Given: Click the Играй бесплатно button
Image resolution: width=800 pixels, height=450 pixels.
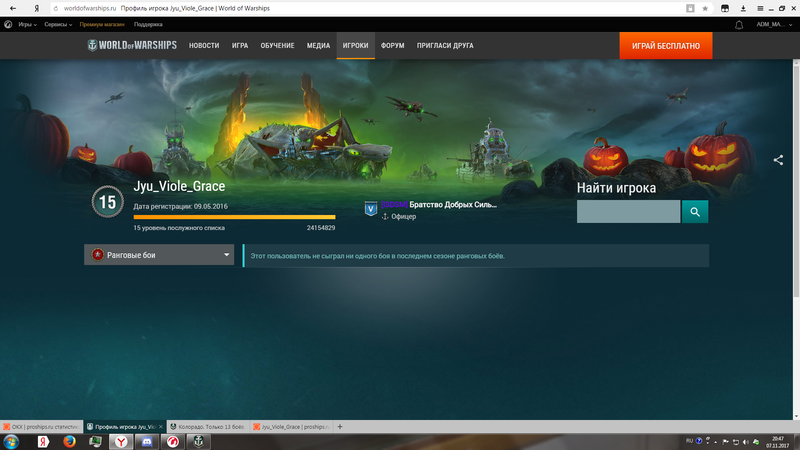Looking at the screenshot, I should (666, 46).
